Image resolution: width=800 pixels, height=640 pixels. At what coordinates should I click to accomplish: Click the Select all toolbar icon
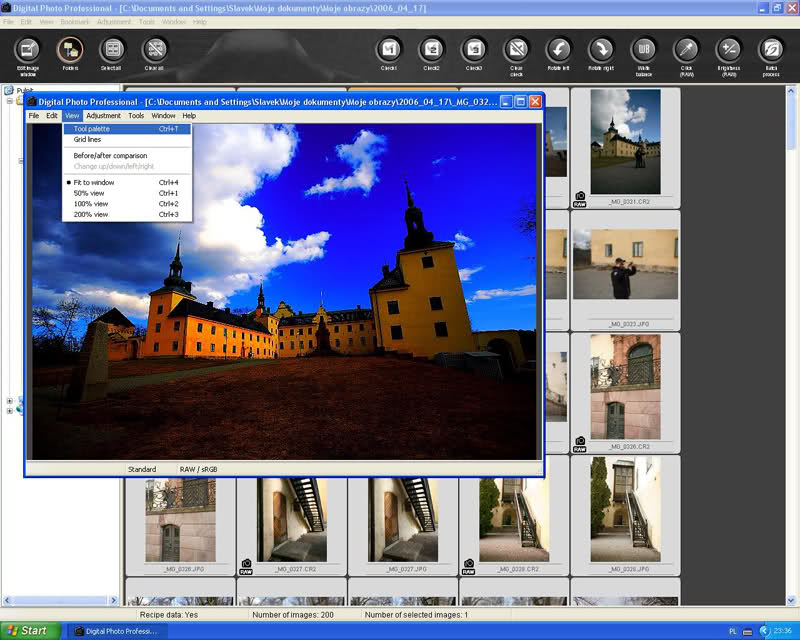(x=112, y=50)
